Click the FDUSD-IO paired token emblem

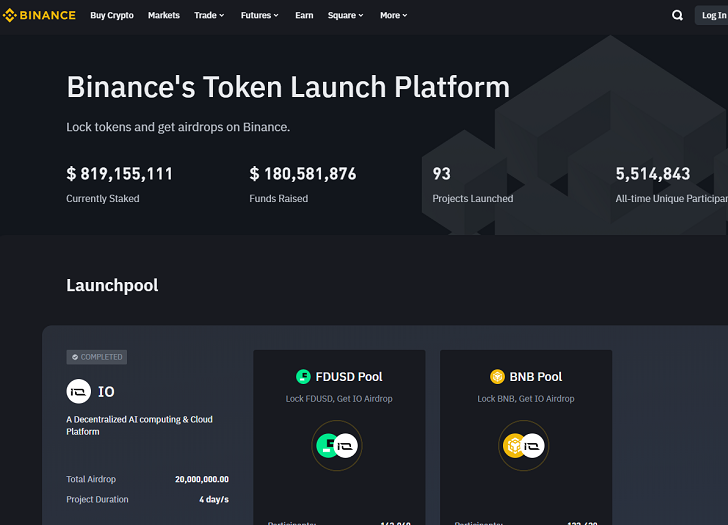337,446
